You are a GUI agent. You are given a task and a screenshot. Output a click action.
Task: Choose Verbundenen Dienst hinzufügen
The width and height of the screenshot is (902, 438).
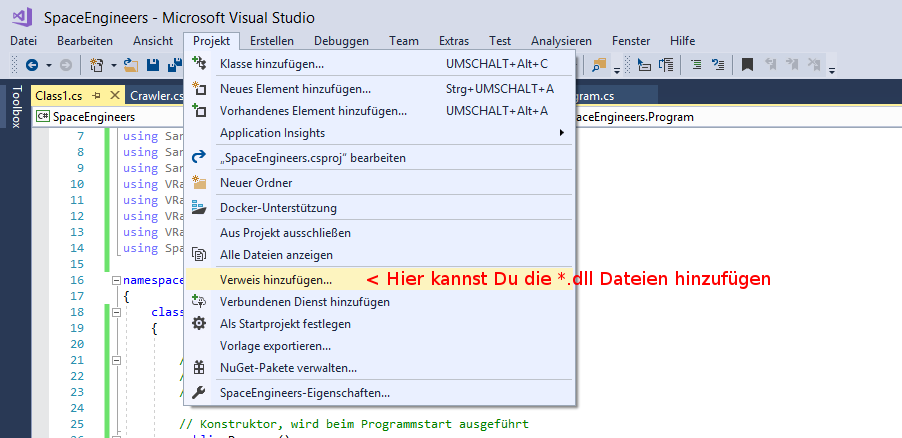(x=380, y=302)
